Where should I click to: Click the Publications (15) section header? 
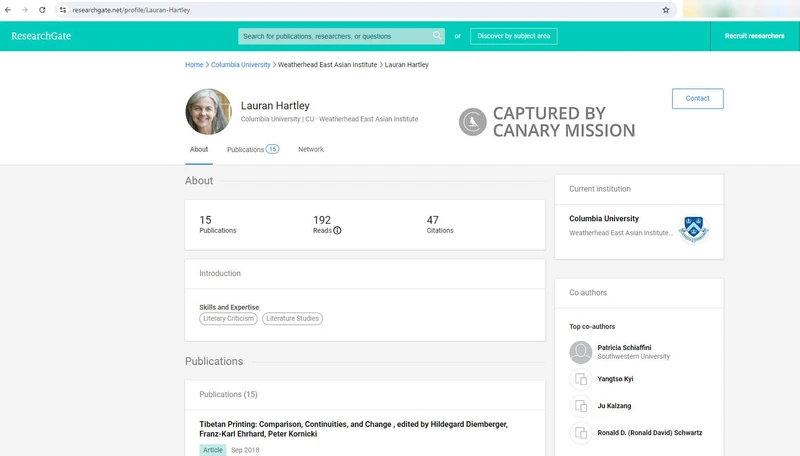[x=229, y=394]
